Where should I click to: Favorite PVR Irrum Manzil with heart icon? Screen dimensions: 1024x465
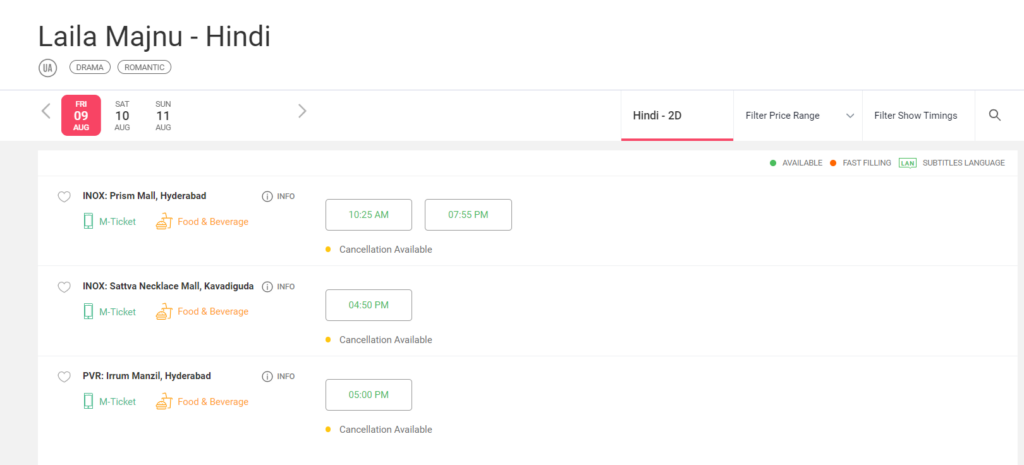click(64, 377)
